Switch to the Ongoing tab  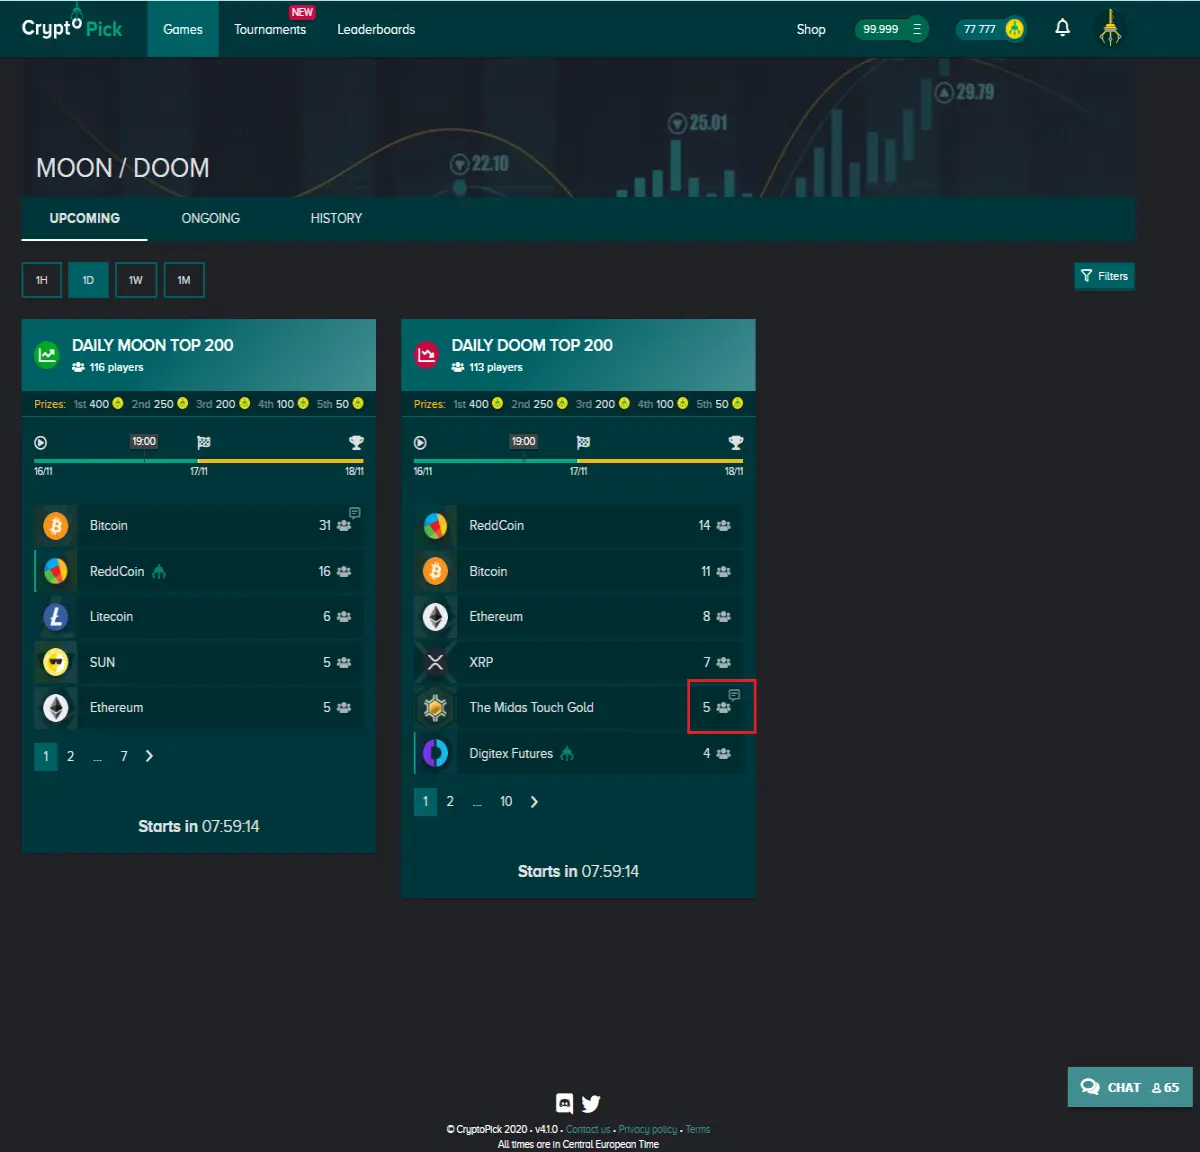(x=211, y=218)
